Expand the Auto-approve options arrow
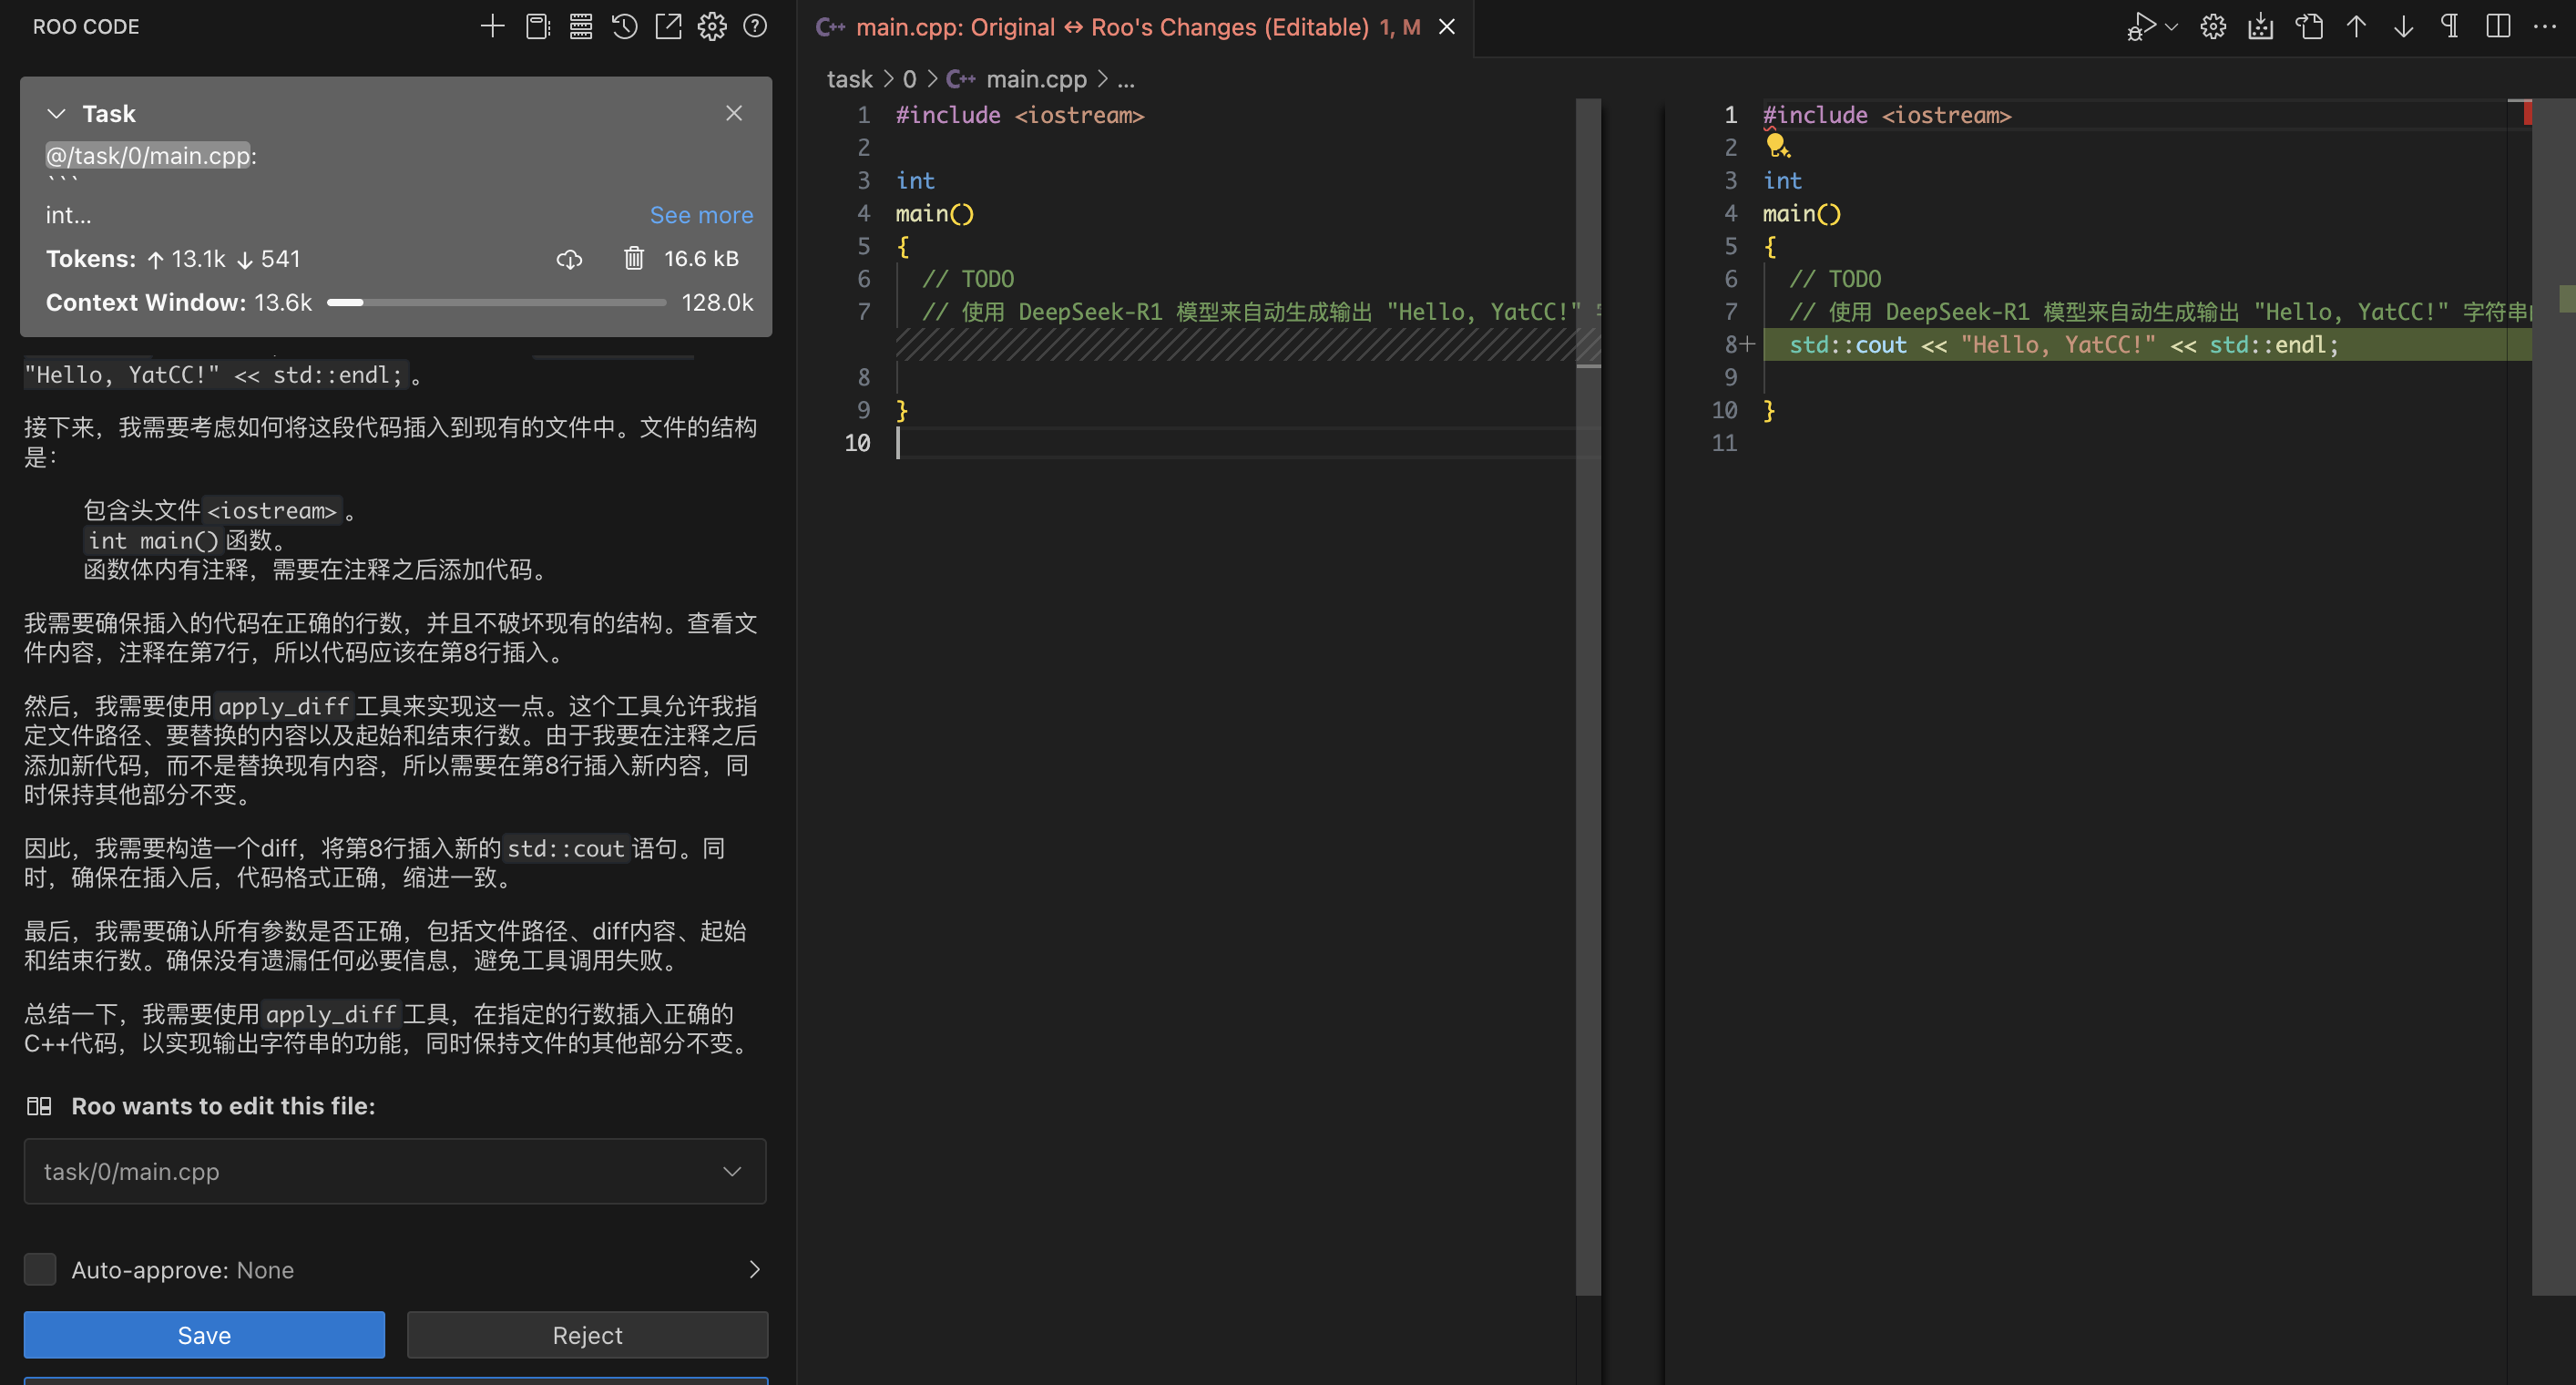This screenshot has width=2576, height=1385. (x=754, y=1269)
